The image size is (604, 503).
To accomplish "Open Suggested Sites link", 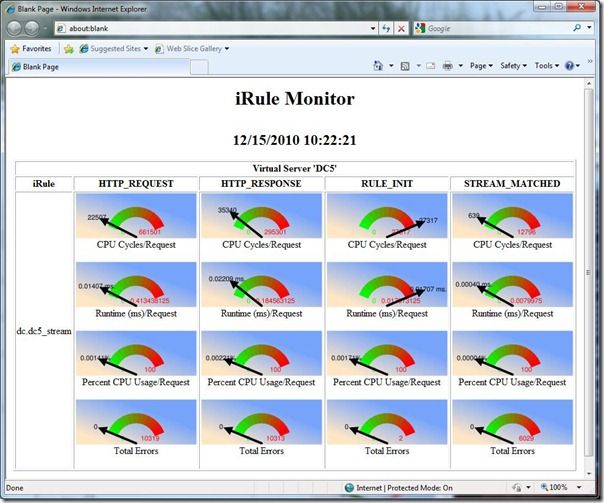I will [111, 49].
